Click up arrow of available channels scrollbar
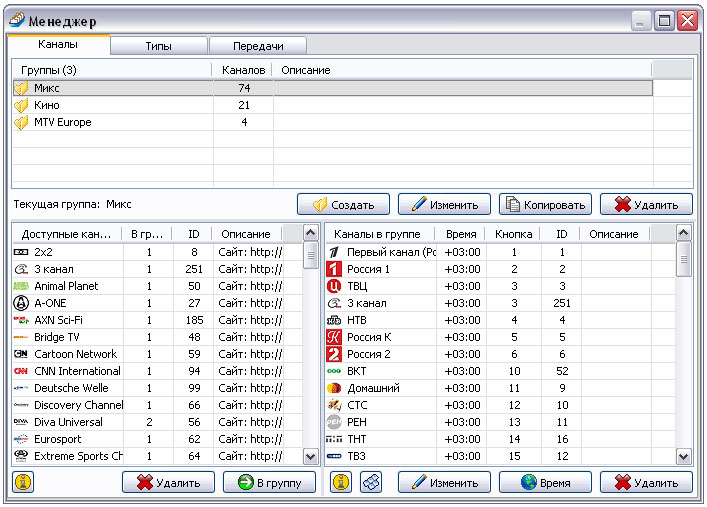The height and width of the screenshot is (507, 707). point(310,233)
